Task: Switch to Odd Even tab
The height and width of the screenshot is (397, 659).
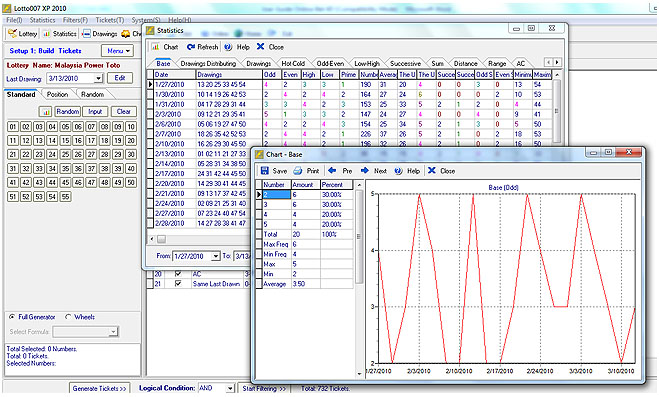Action: tap(330, 63)
